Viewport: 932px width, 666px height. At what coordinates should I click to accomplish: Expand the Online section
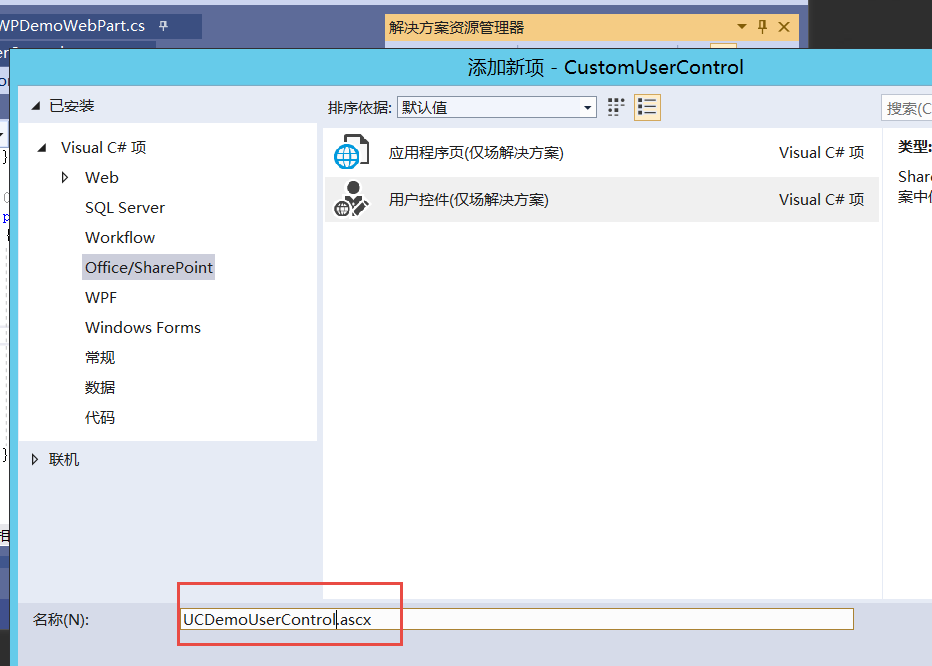pos(34,459)
